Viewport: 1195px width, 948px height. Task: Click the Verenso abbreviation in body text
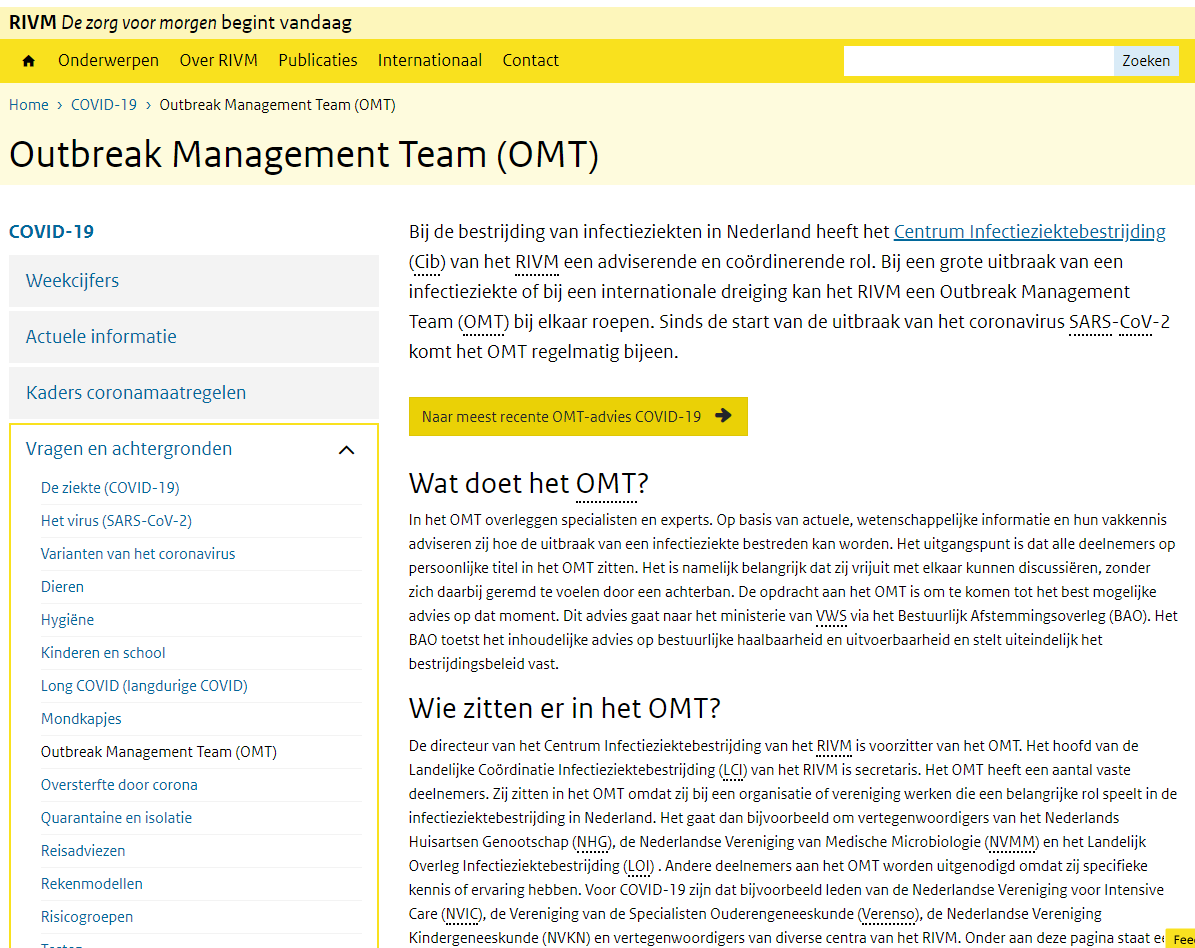888,914
